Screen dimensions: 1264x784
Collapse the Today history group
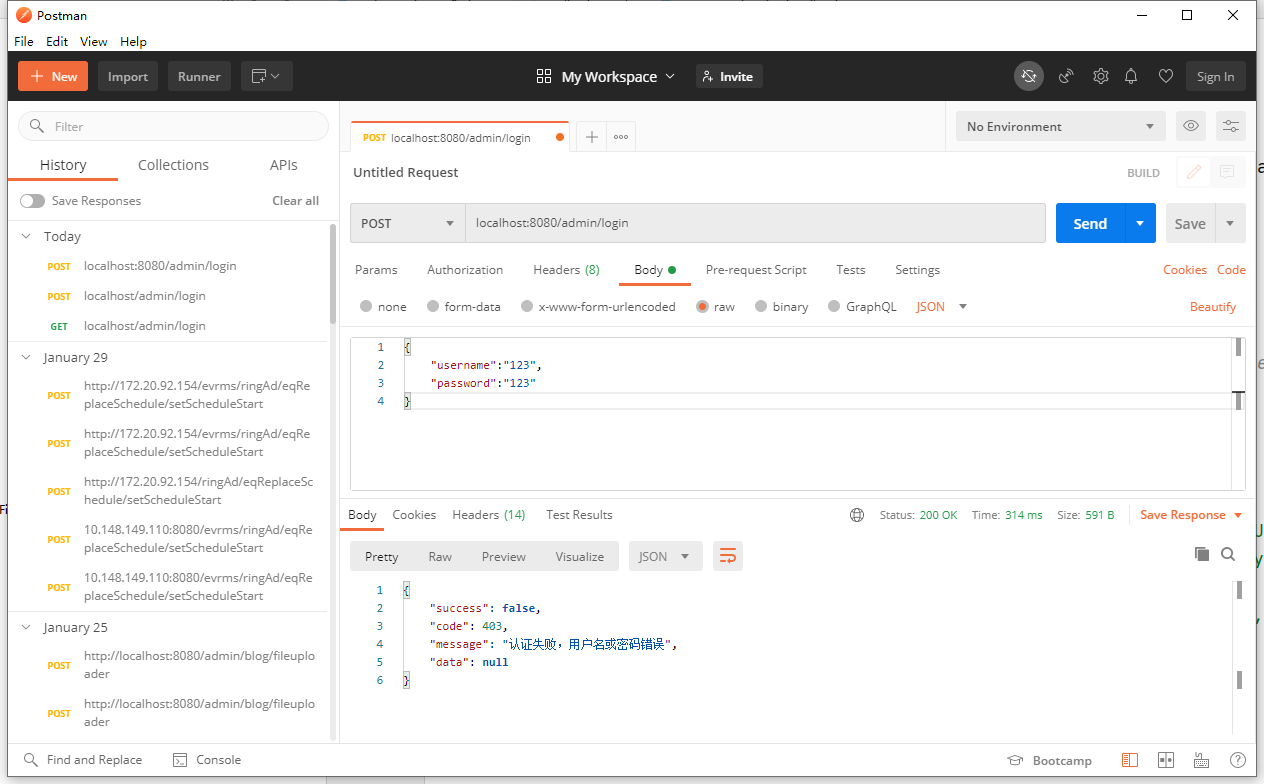point(27,237)
